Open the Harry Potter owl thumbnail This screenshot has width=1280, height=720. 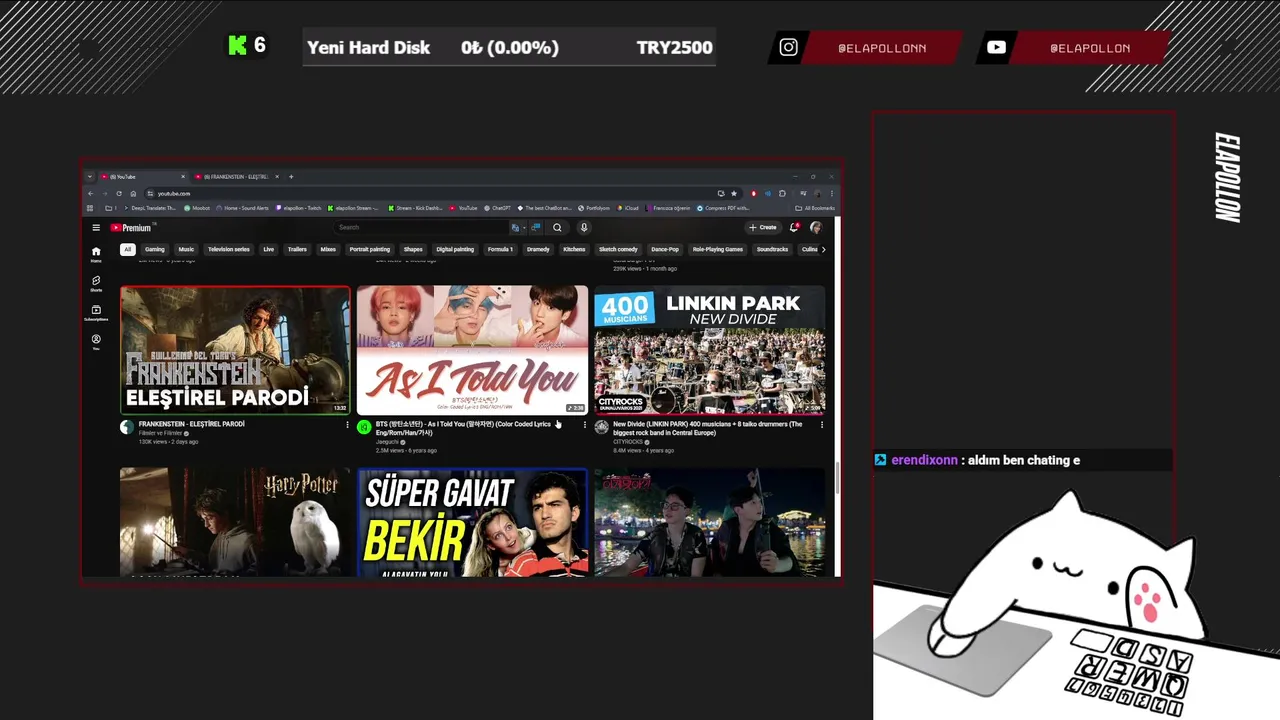click(x=236, y=523)
